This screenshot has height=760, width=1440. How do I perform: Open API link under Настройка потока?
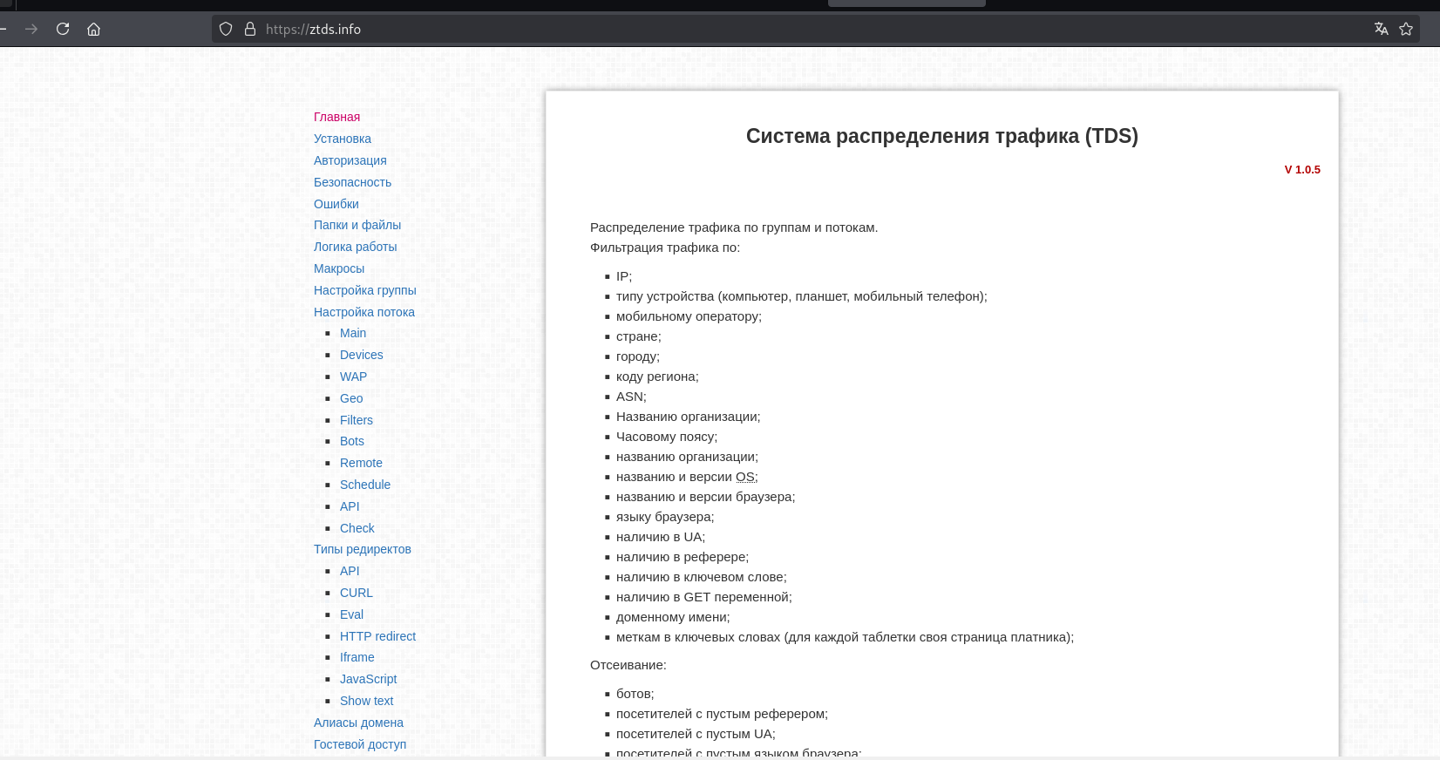[349, 507]
